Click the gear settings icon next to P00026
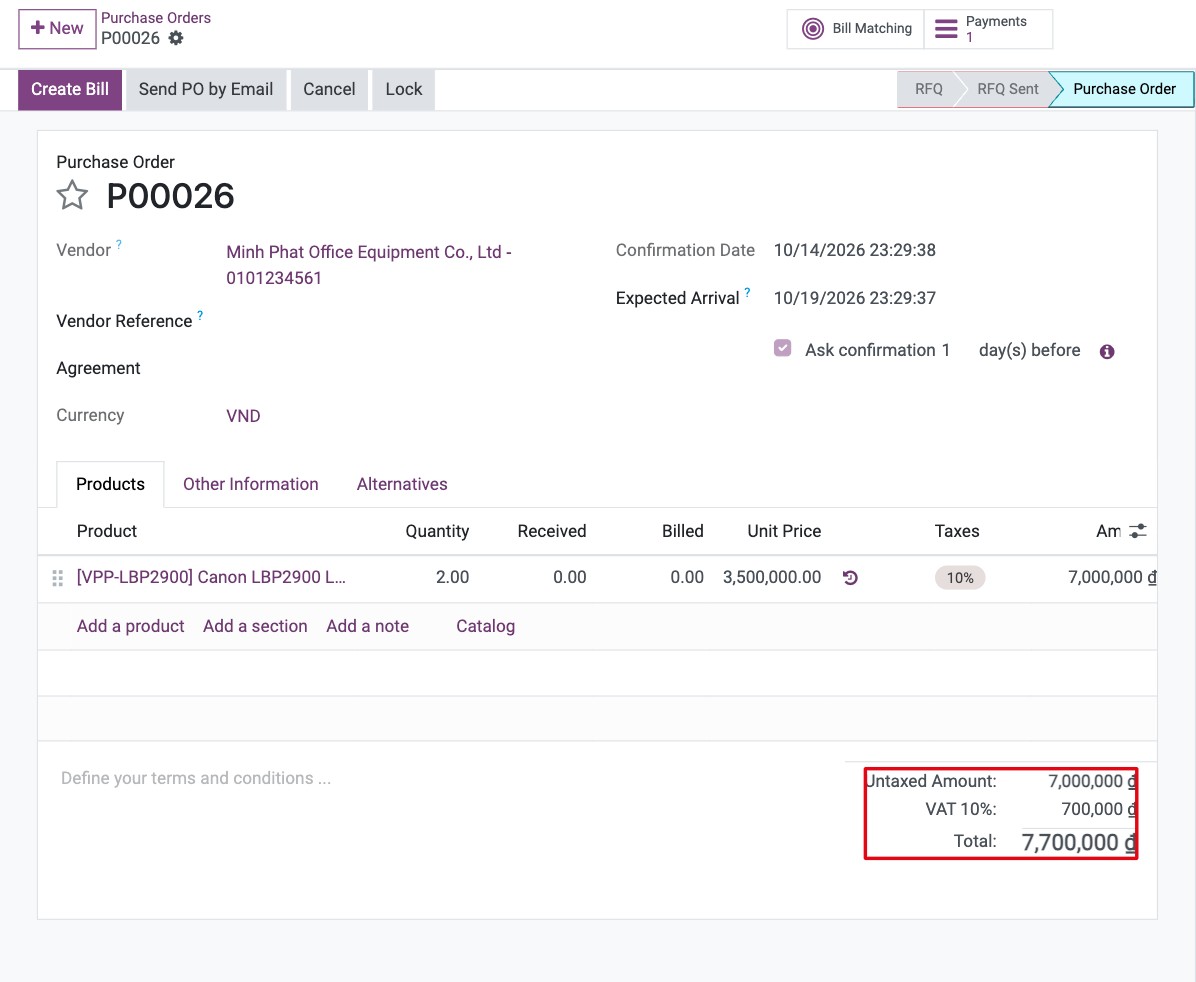Viewport: 1196px width, 982px height. 176,38
